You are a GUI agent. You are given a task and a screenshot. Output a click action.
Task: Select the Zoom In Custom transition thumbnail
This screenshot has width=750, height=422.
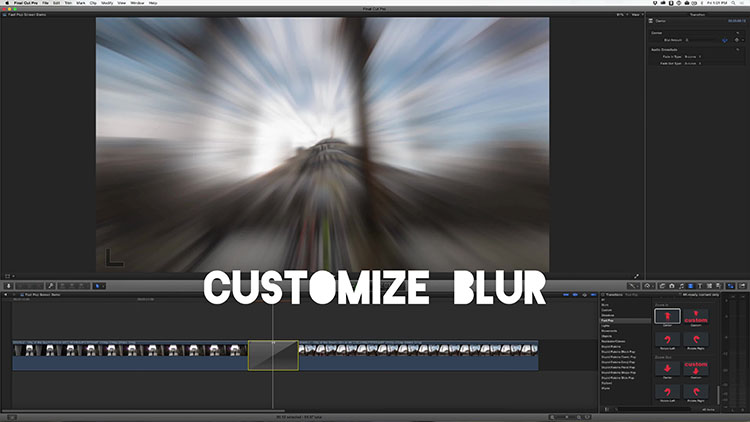pyautogui.click(x=696, y=316)
